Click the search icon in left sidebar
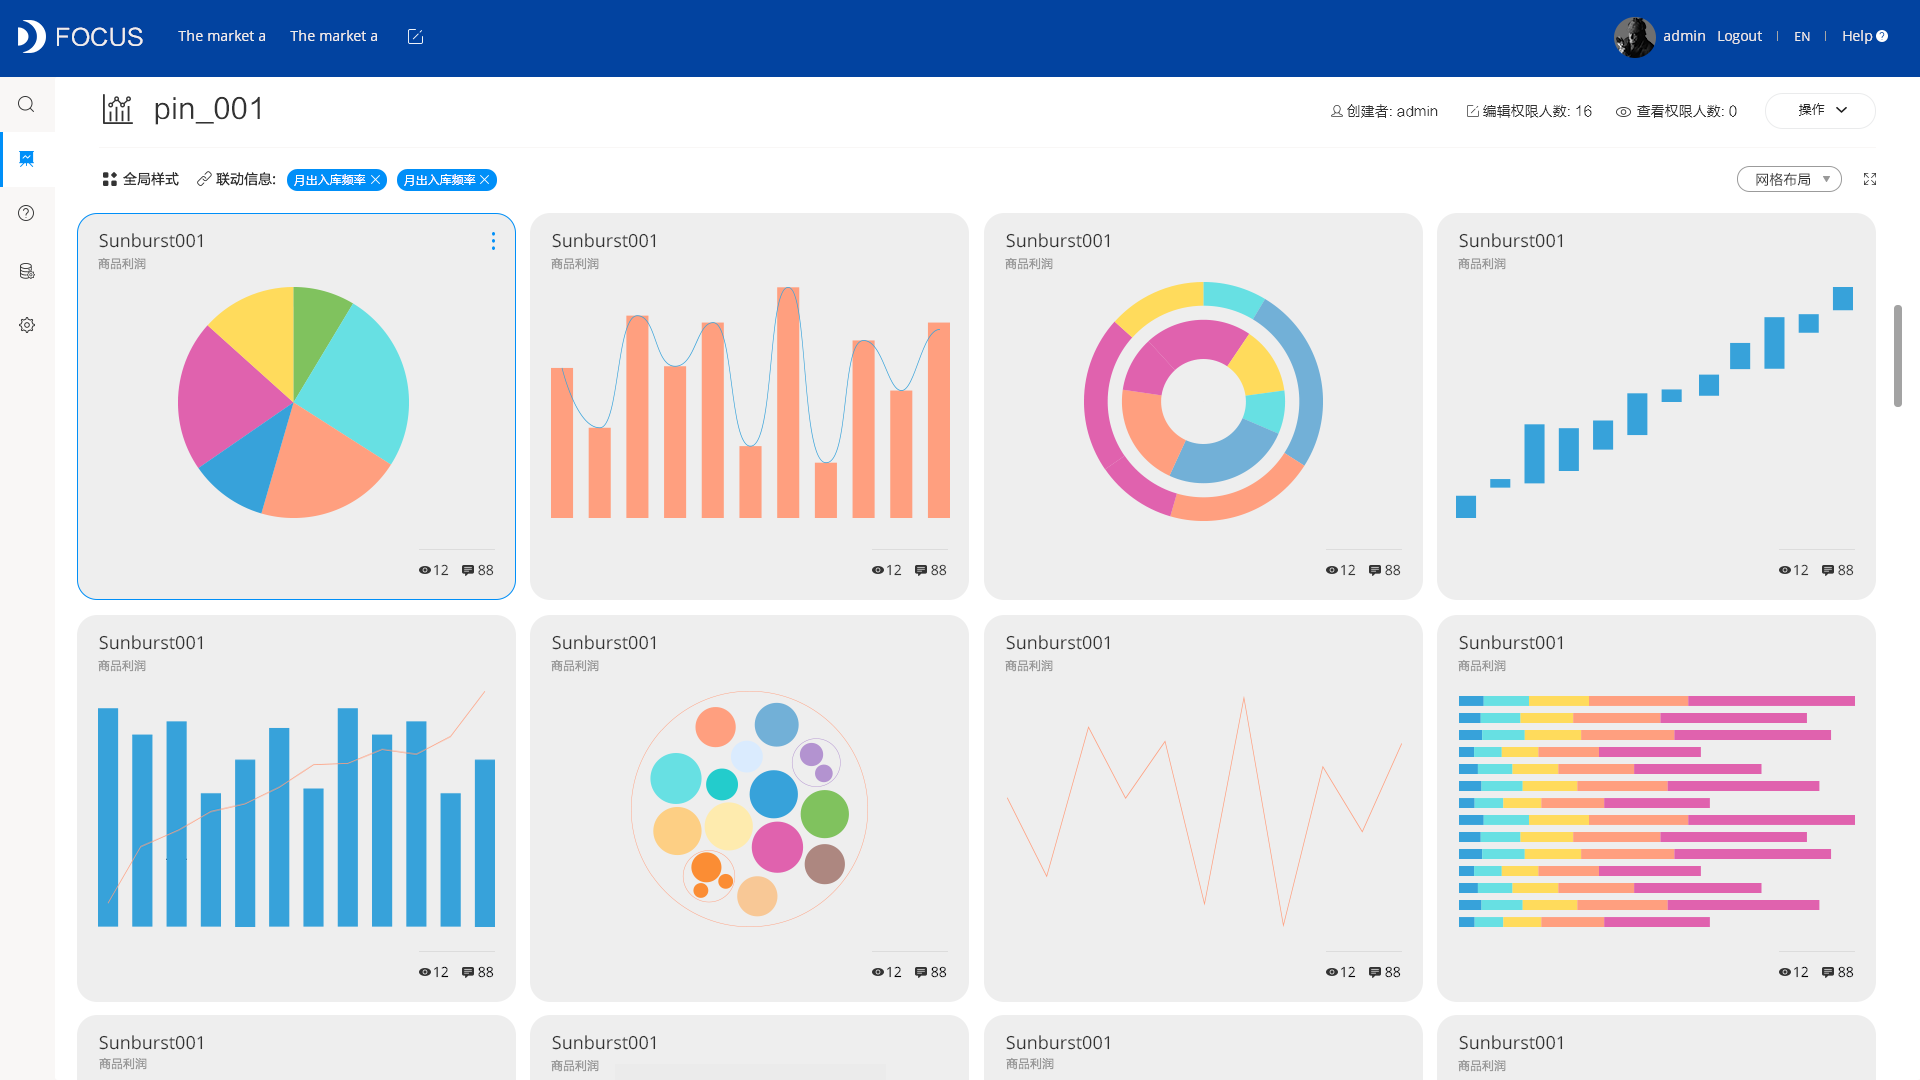The width and height of the screenshot is (1920, 1080). [x=27, y=105]
